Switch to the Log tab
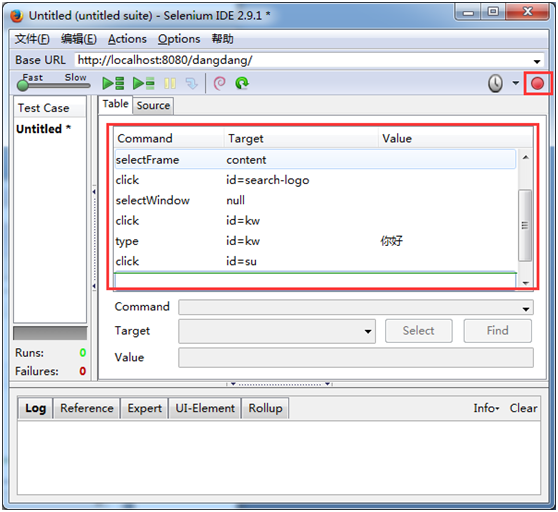This screenshot has height=512, width=558. tap(35, 408)
